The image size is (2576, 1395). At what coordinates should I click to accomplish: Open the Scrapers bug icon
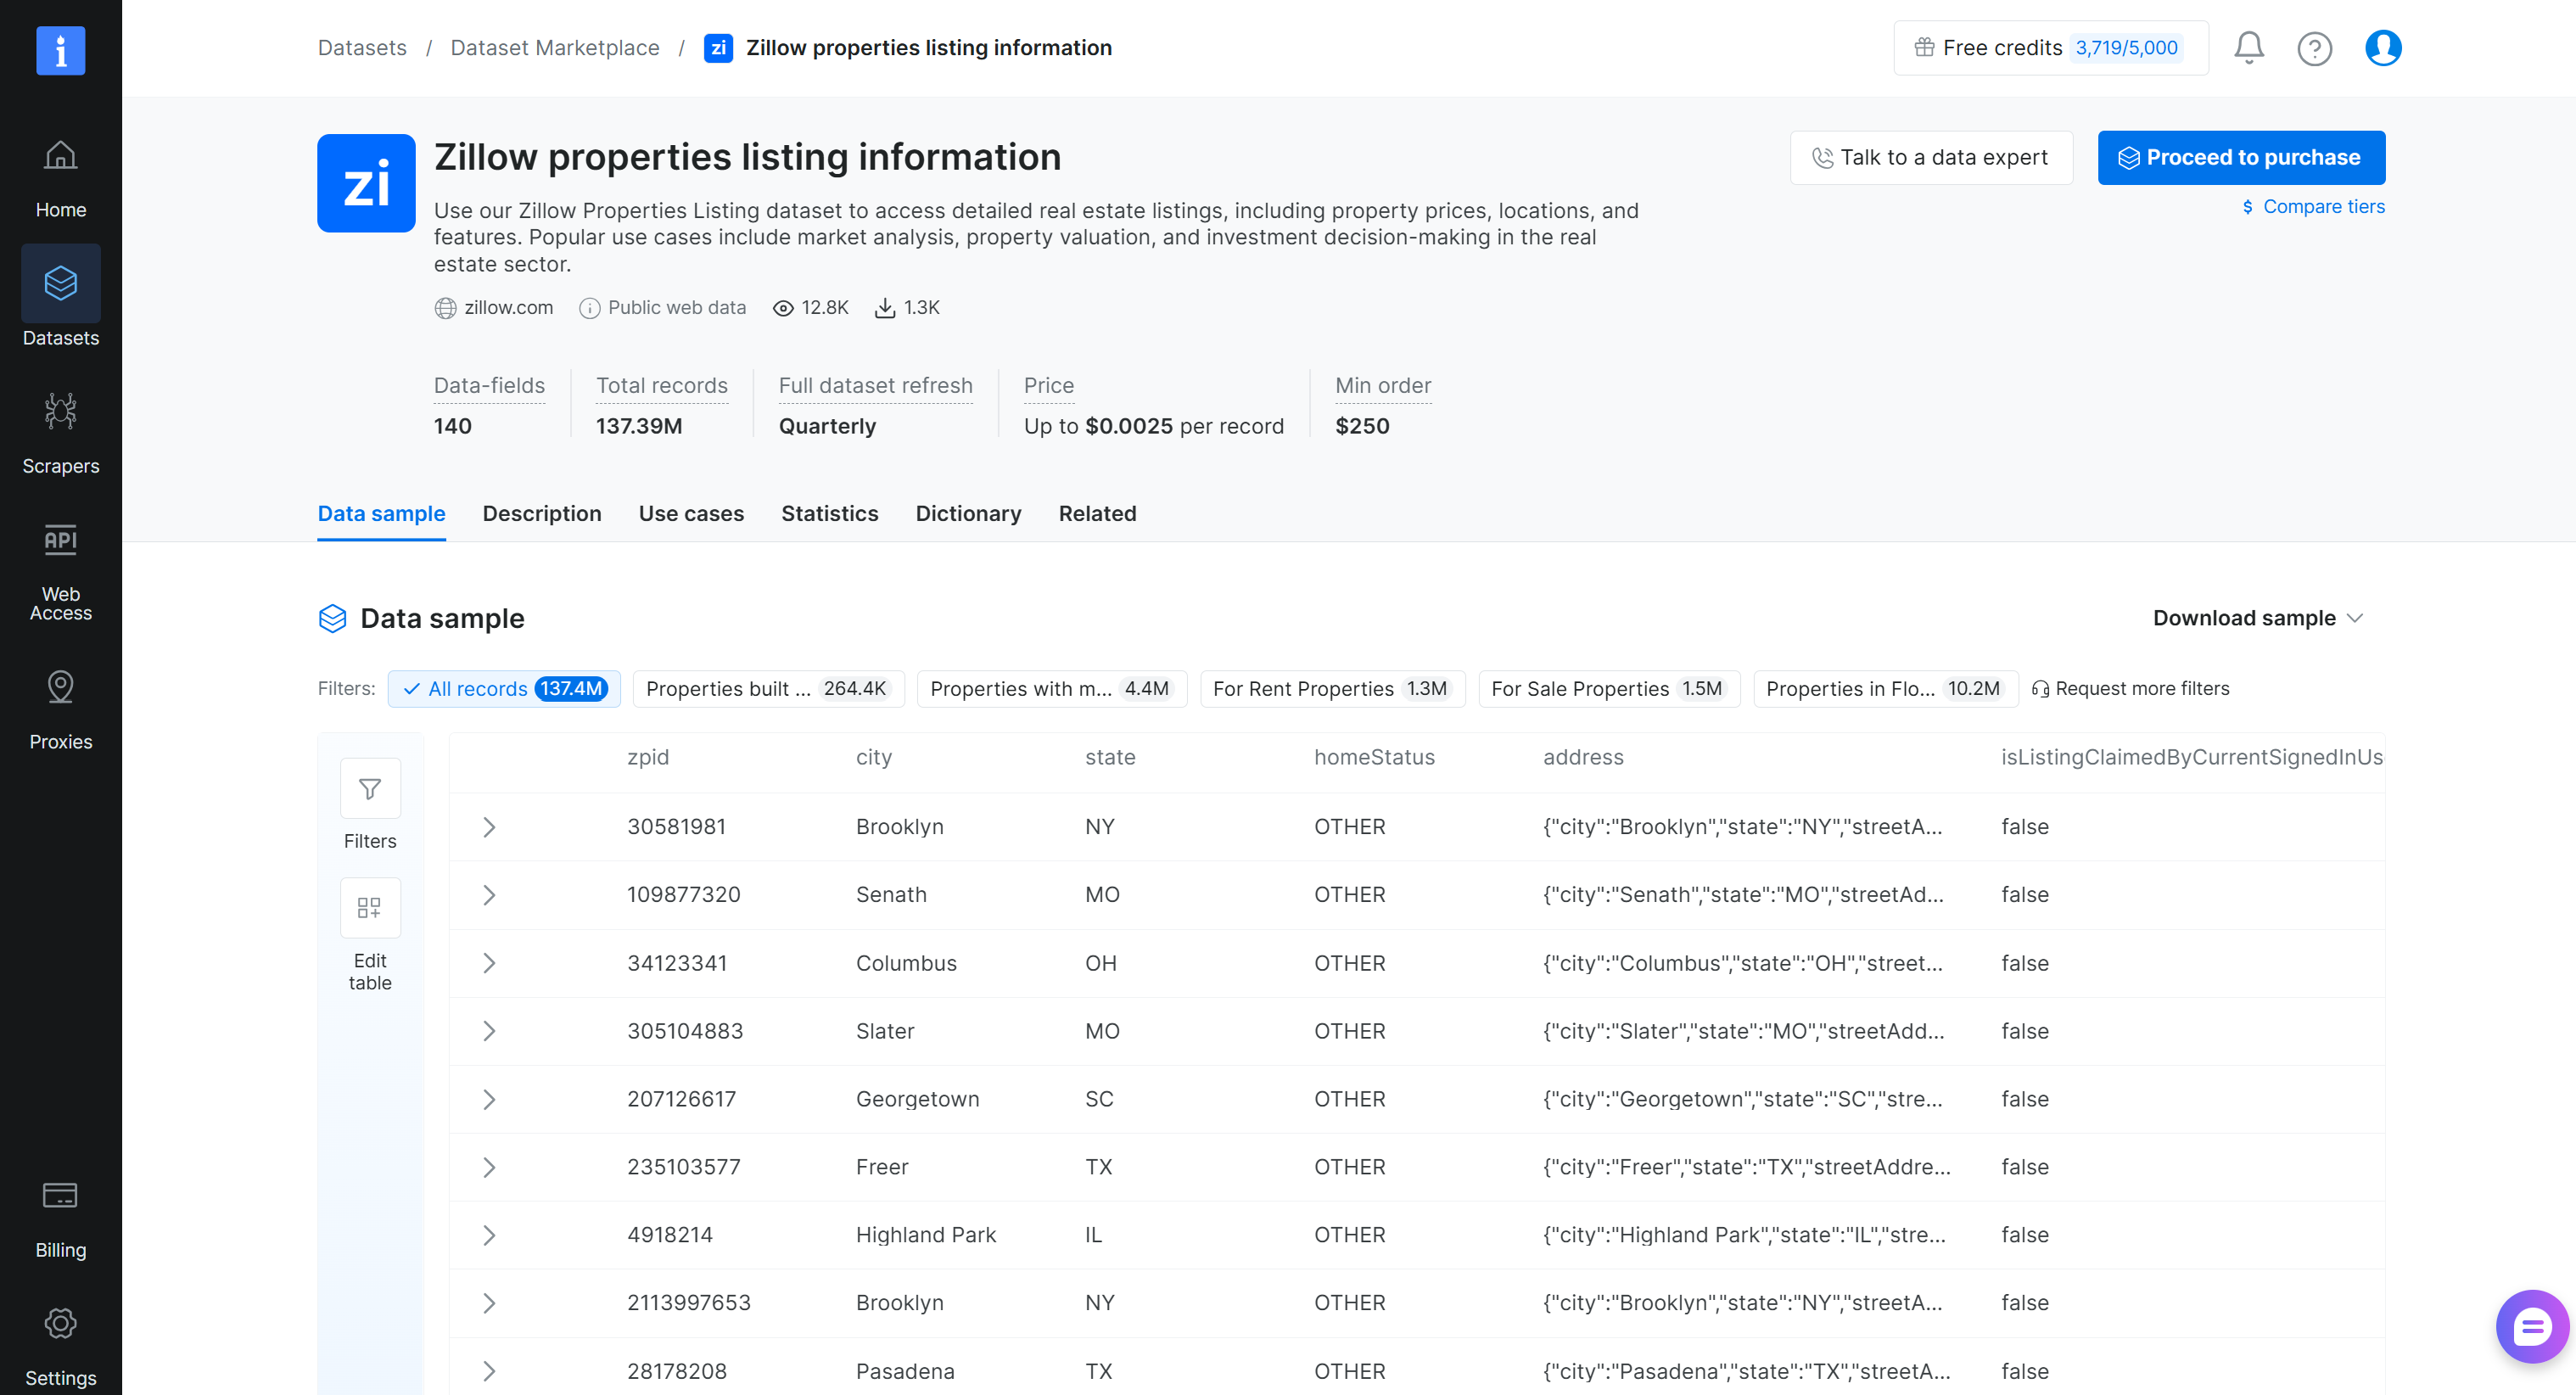(x=60, y=411)
